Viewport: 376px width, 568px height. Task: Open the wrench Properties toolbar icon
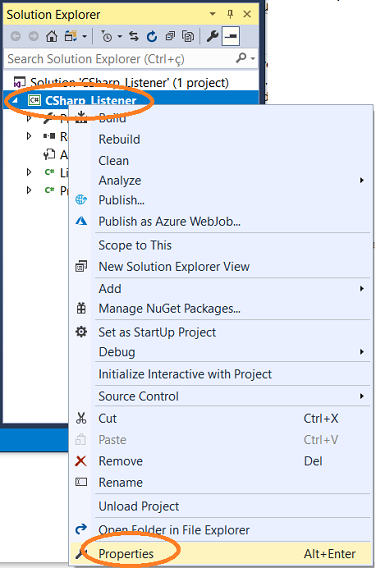pos(212,36)
